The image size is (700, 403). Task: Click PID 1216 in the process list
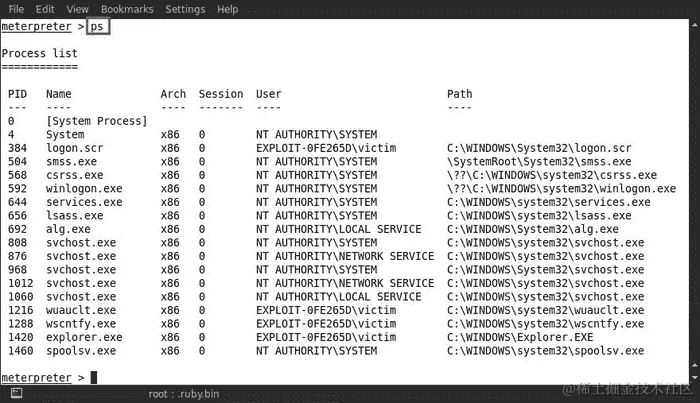[x=21, y=310]
